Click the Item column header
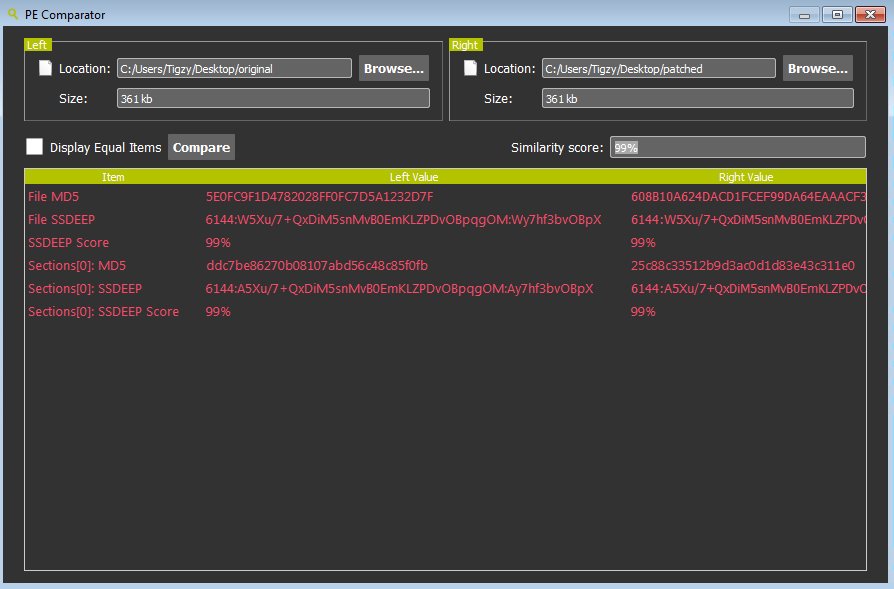This screenshot has height=589, width=894. click(x=113, y=177)
